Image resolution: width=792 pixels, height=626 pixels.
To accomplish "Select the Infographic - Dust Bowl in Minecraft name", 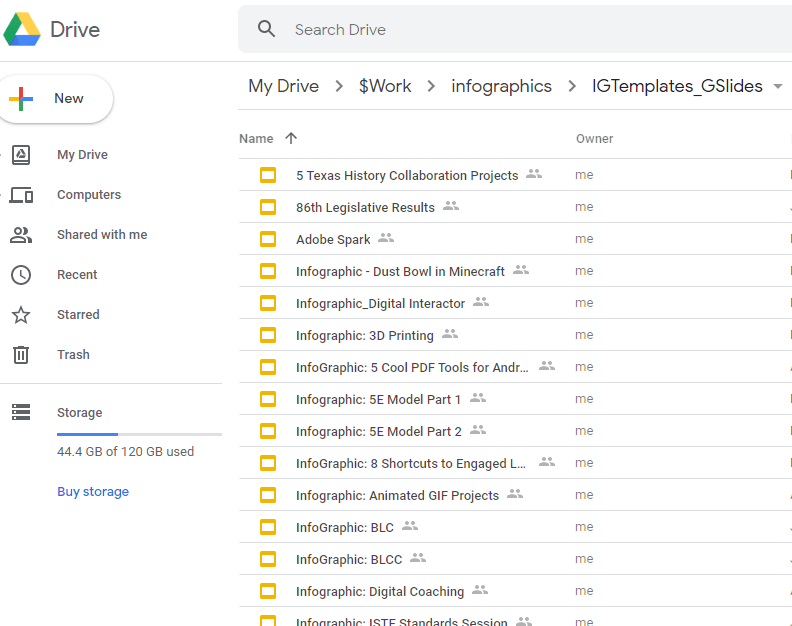I will [x=400, y=271].
